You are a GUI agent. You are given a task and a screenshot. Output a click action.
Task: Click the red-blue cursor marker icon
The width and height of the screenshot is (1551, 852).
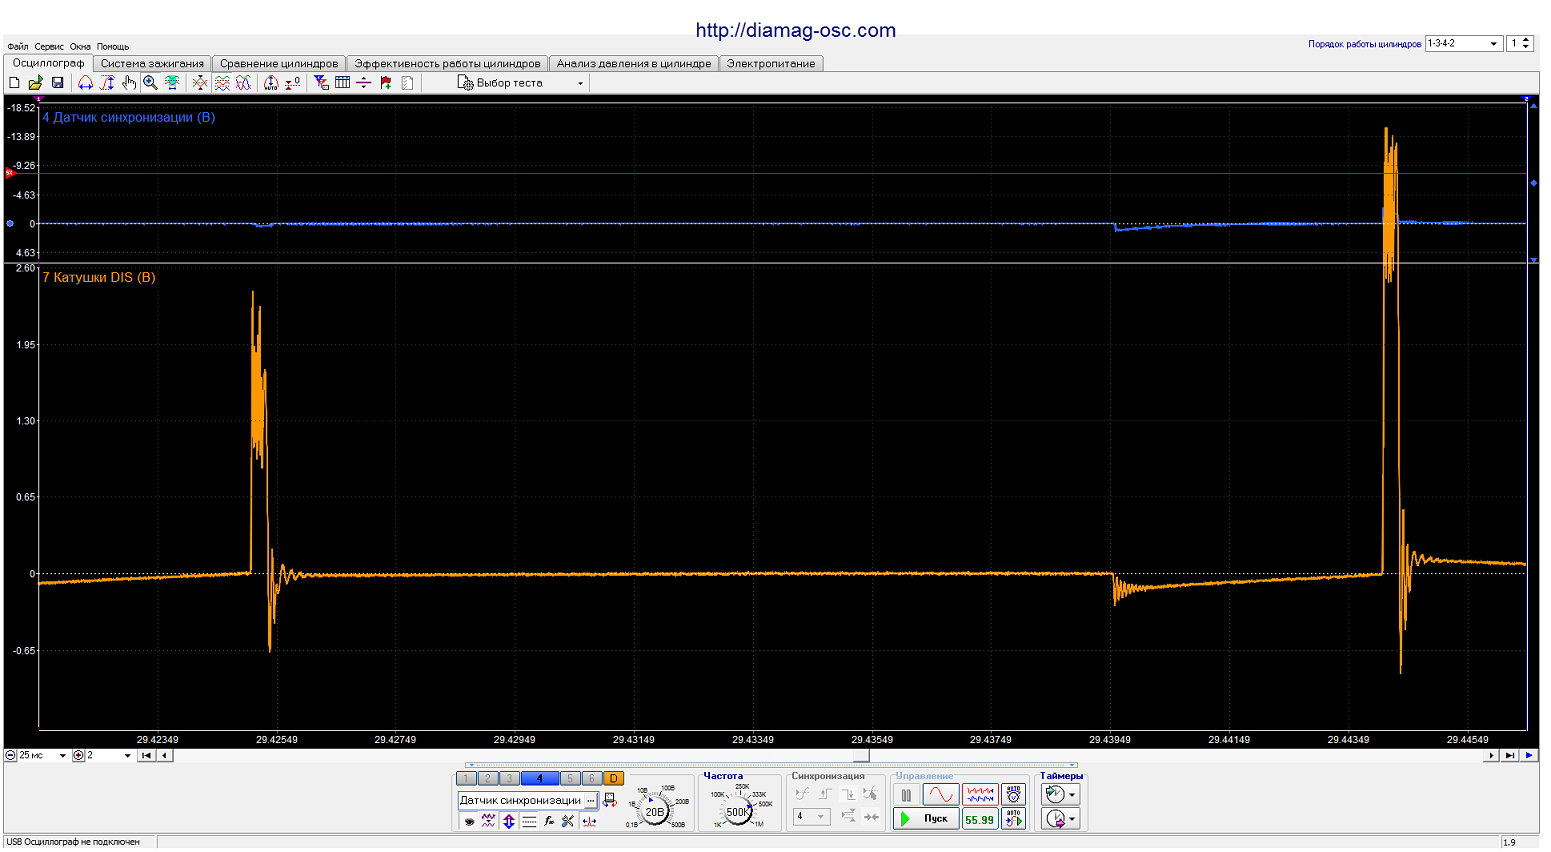[589, 821]
